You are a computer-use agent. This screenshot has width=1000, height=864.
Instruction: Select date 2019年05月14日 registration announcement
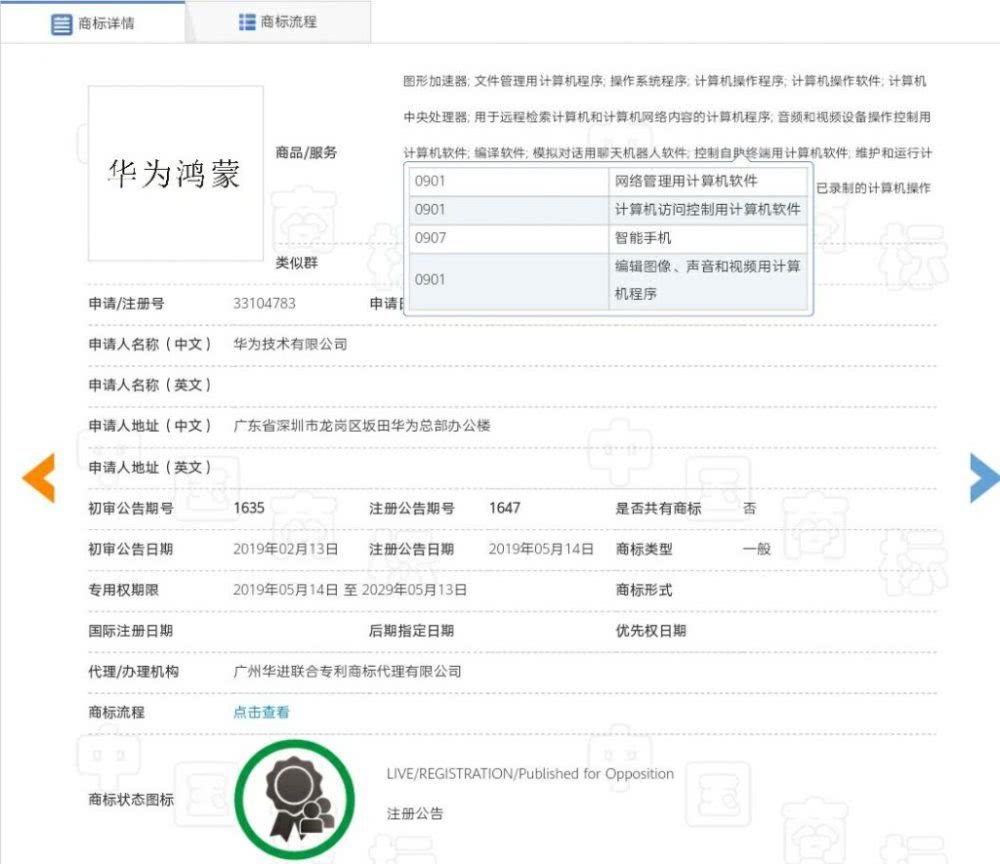(541, 549)
